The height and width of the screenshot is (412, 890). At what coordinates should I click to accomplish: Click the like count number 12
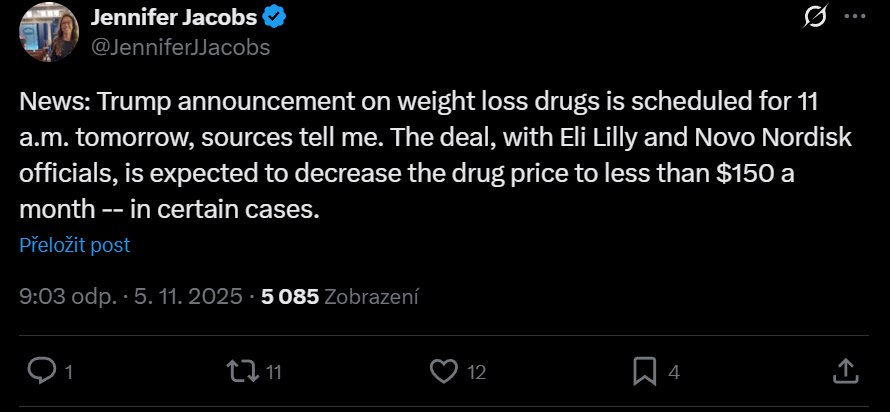coord(476,373)
